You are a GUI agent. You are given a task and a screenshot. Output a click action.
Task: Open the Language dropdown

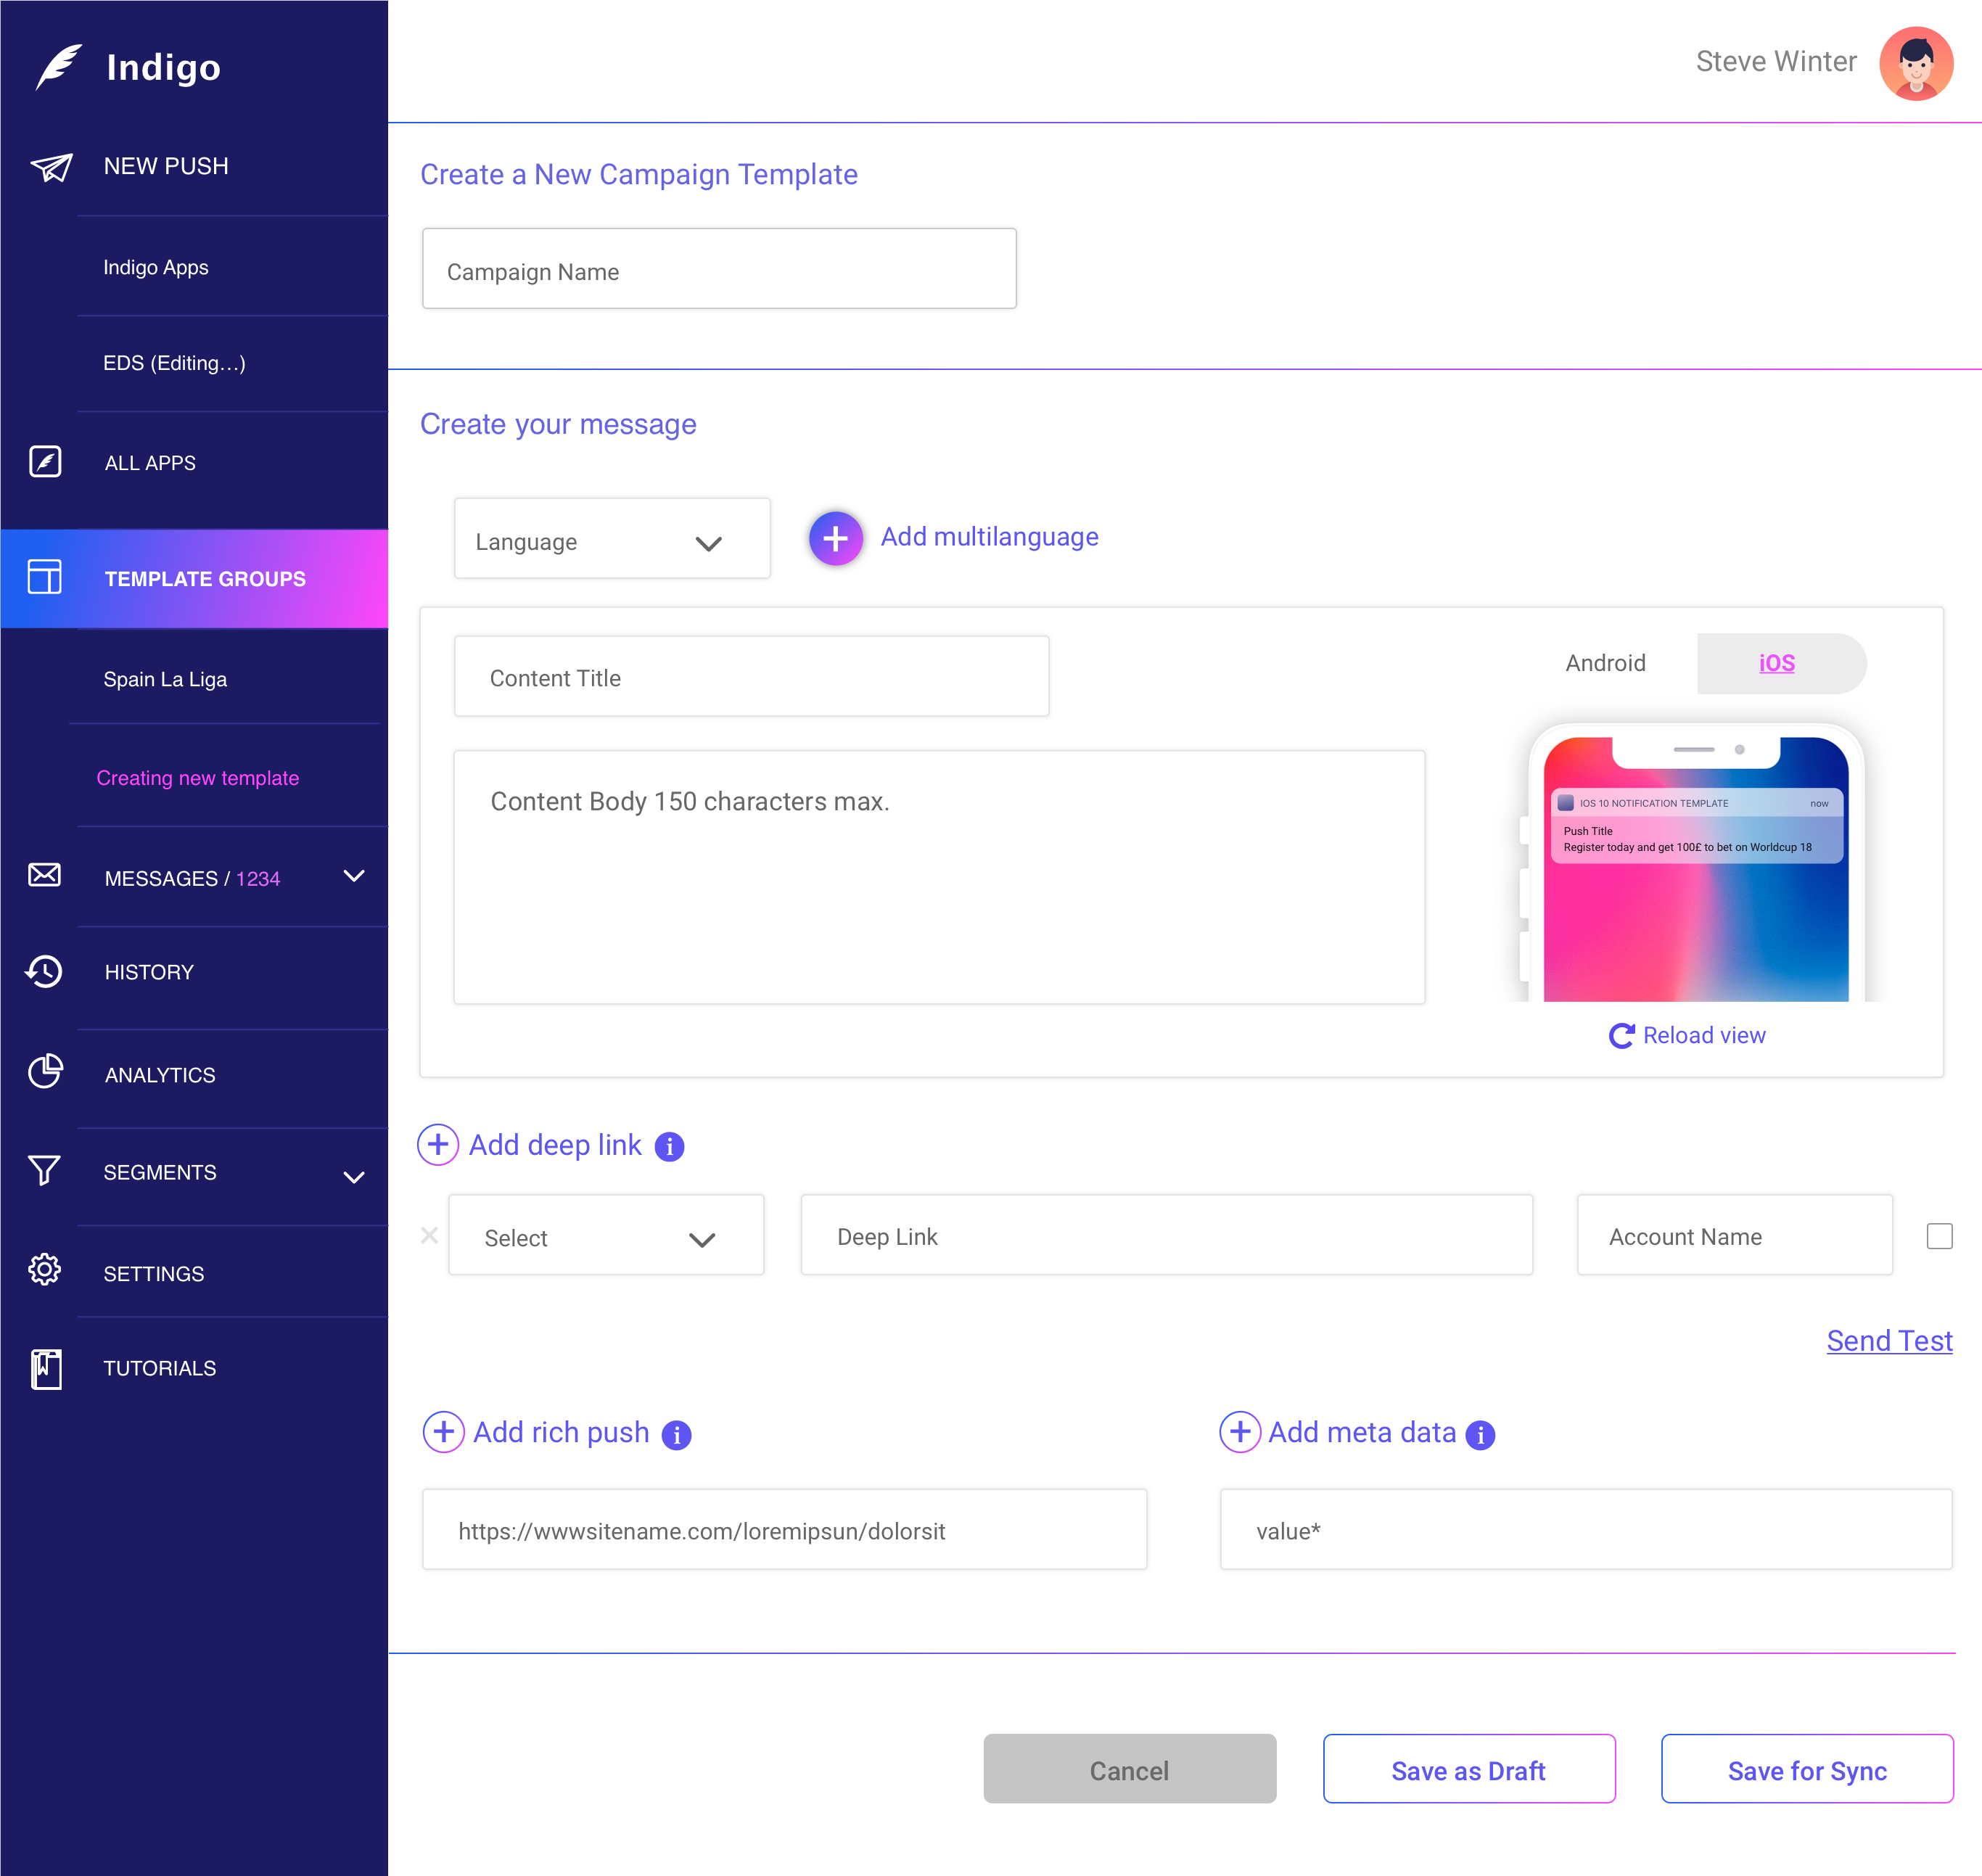612,540
